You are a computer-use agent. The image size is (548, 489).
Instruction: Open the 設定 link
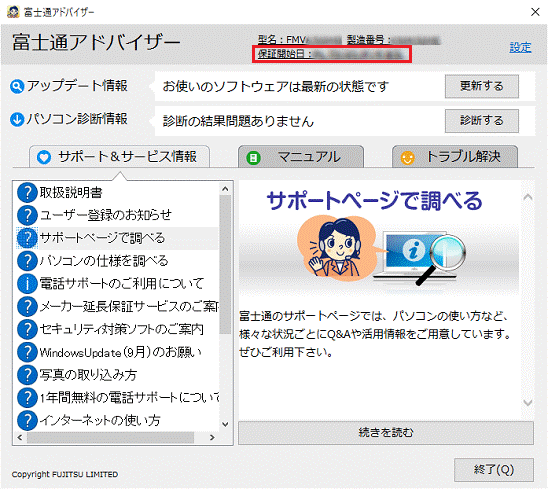coord(520,47)
